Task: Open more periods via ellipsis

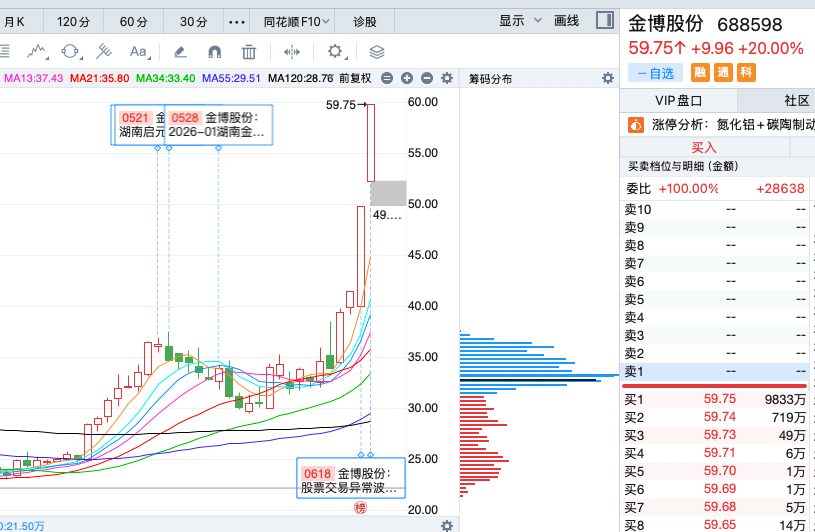Action: [236, 22]
